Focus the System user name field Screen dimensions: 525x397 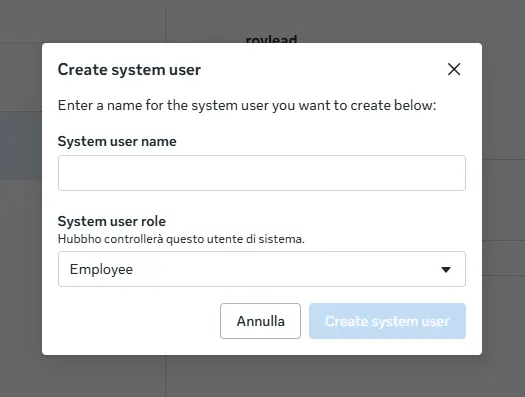click(261, 173)
